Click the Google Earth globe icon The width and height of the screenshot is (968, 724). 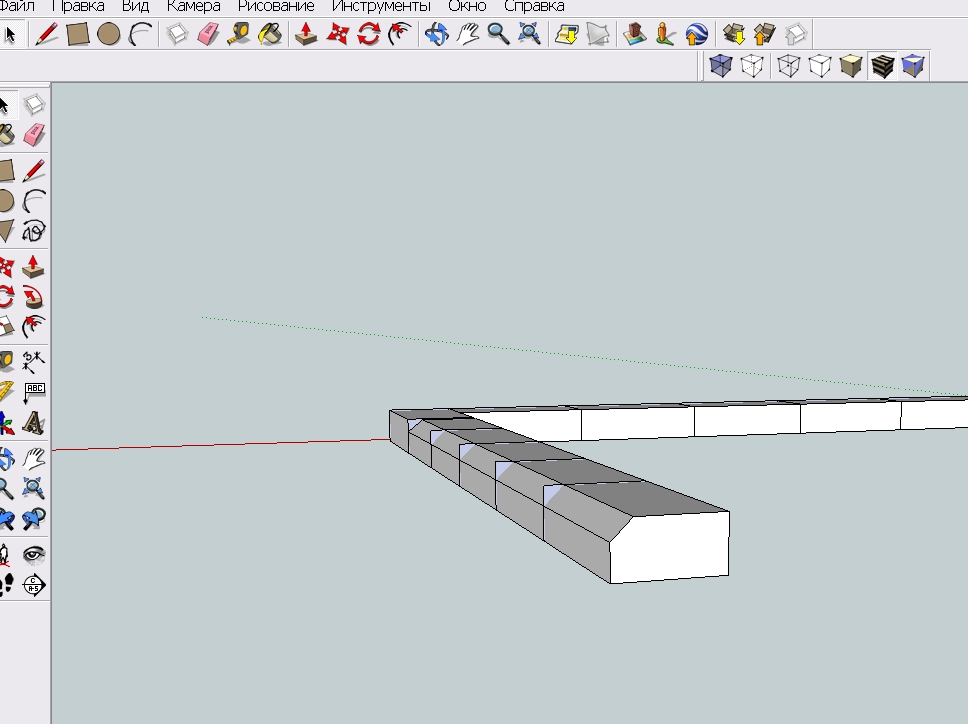[697, 35]
